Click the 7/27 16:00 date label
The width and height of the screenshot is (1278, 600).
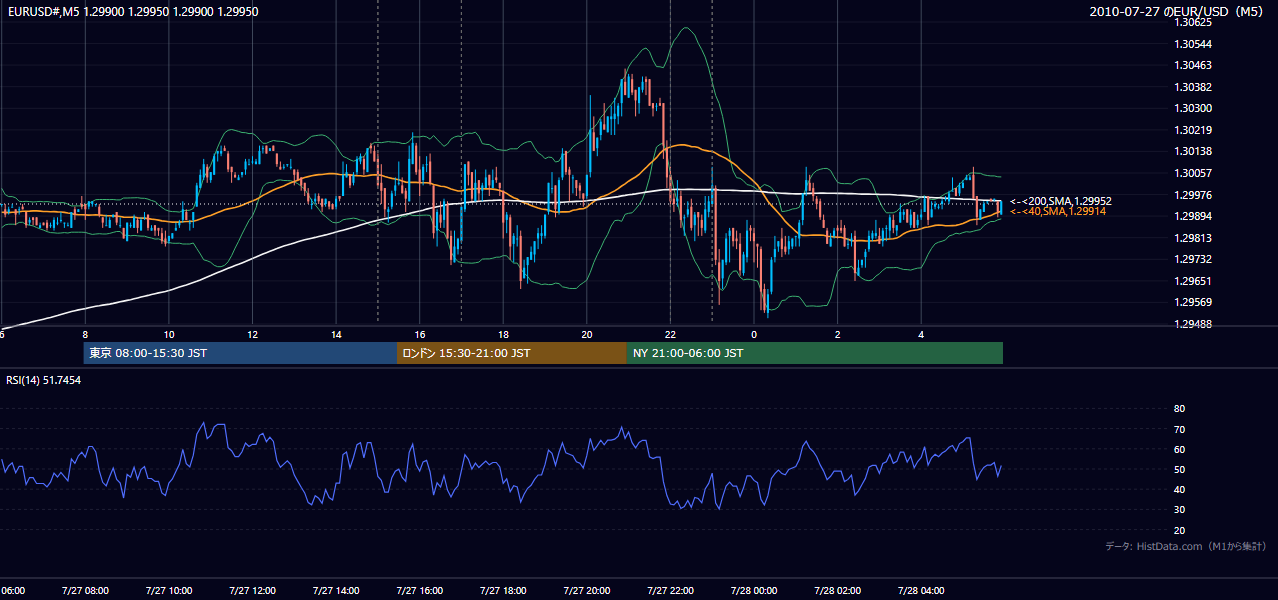coord(419,591)
